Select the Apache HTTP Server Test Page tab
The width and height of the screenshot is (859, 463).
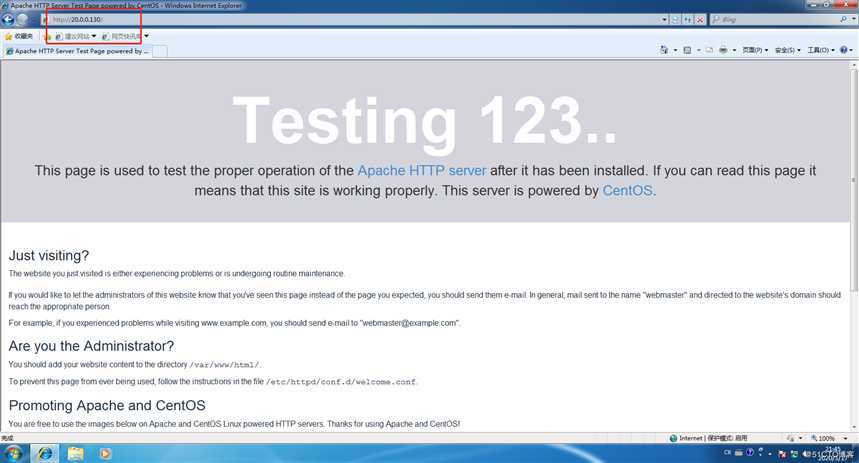(77, 51)
